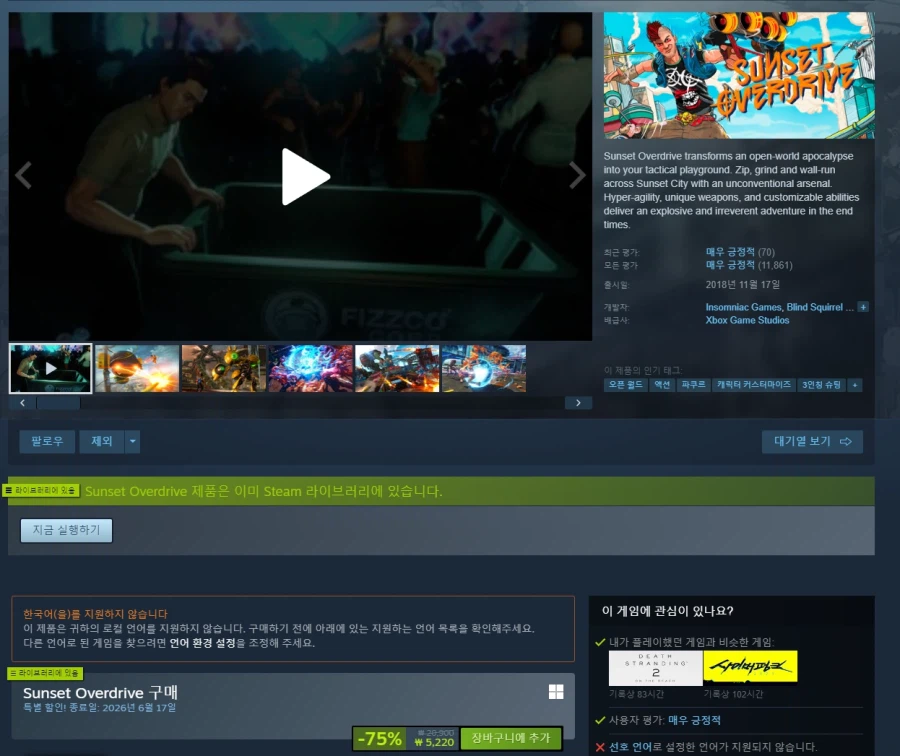
Task: Click the release date 2018년 11월 17일
Action: pyautogui.click(x=743, y=285)
